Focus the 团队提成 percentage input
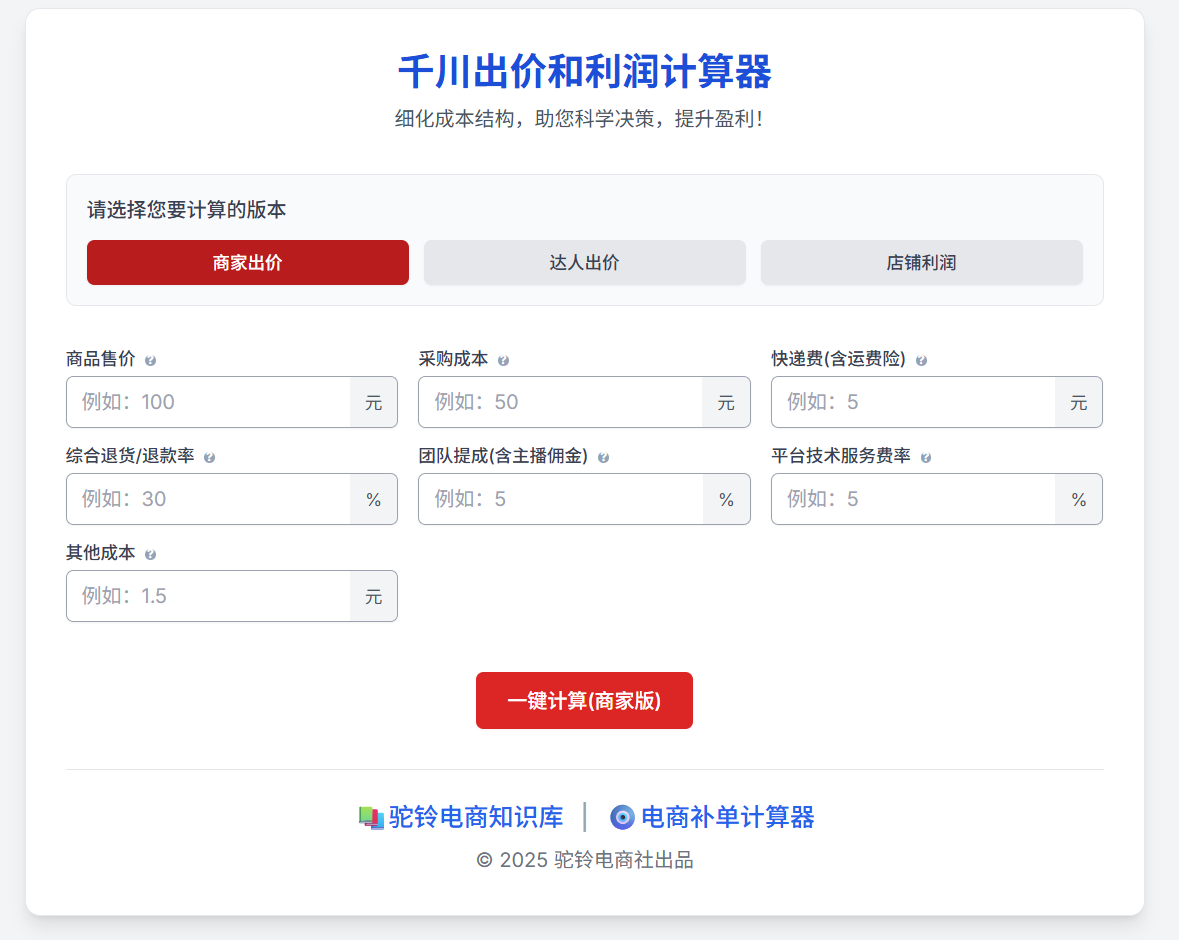The image size is (1179, 940). (x=561, y=499)
